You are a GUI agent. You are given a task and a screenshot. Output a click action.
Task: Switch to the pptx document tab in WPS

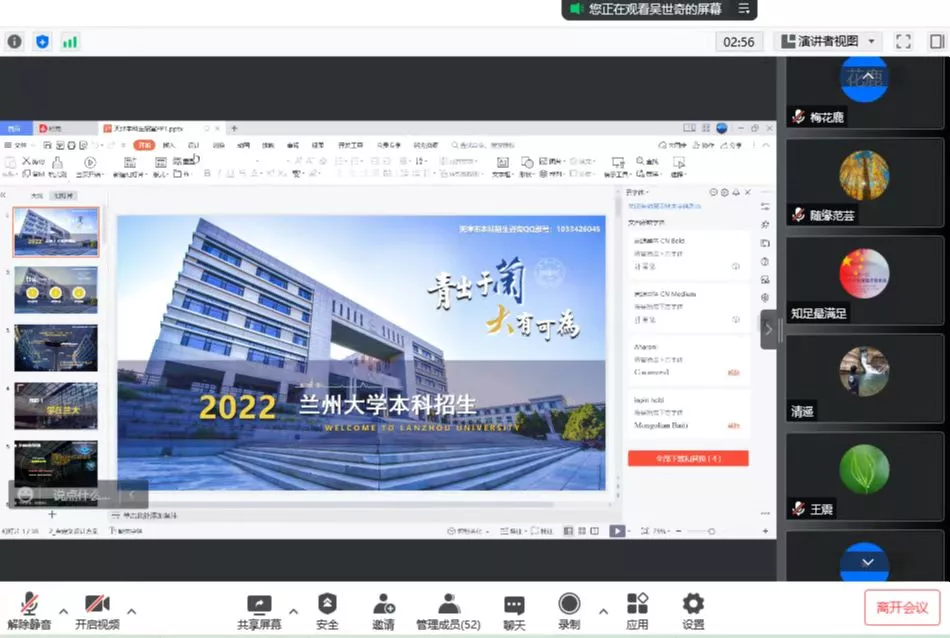(x=161, y=128)
